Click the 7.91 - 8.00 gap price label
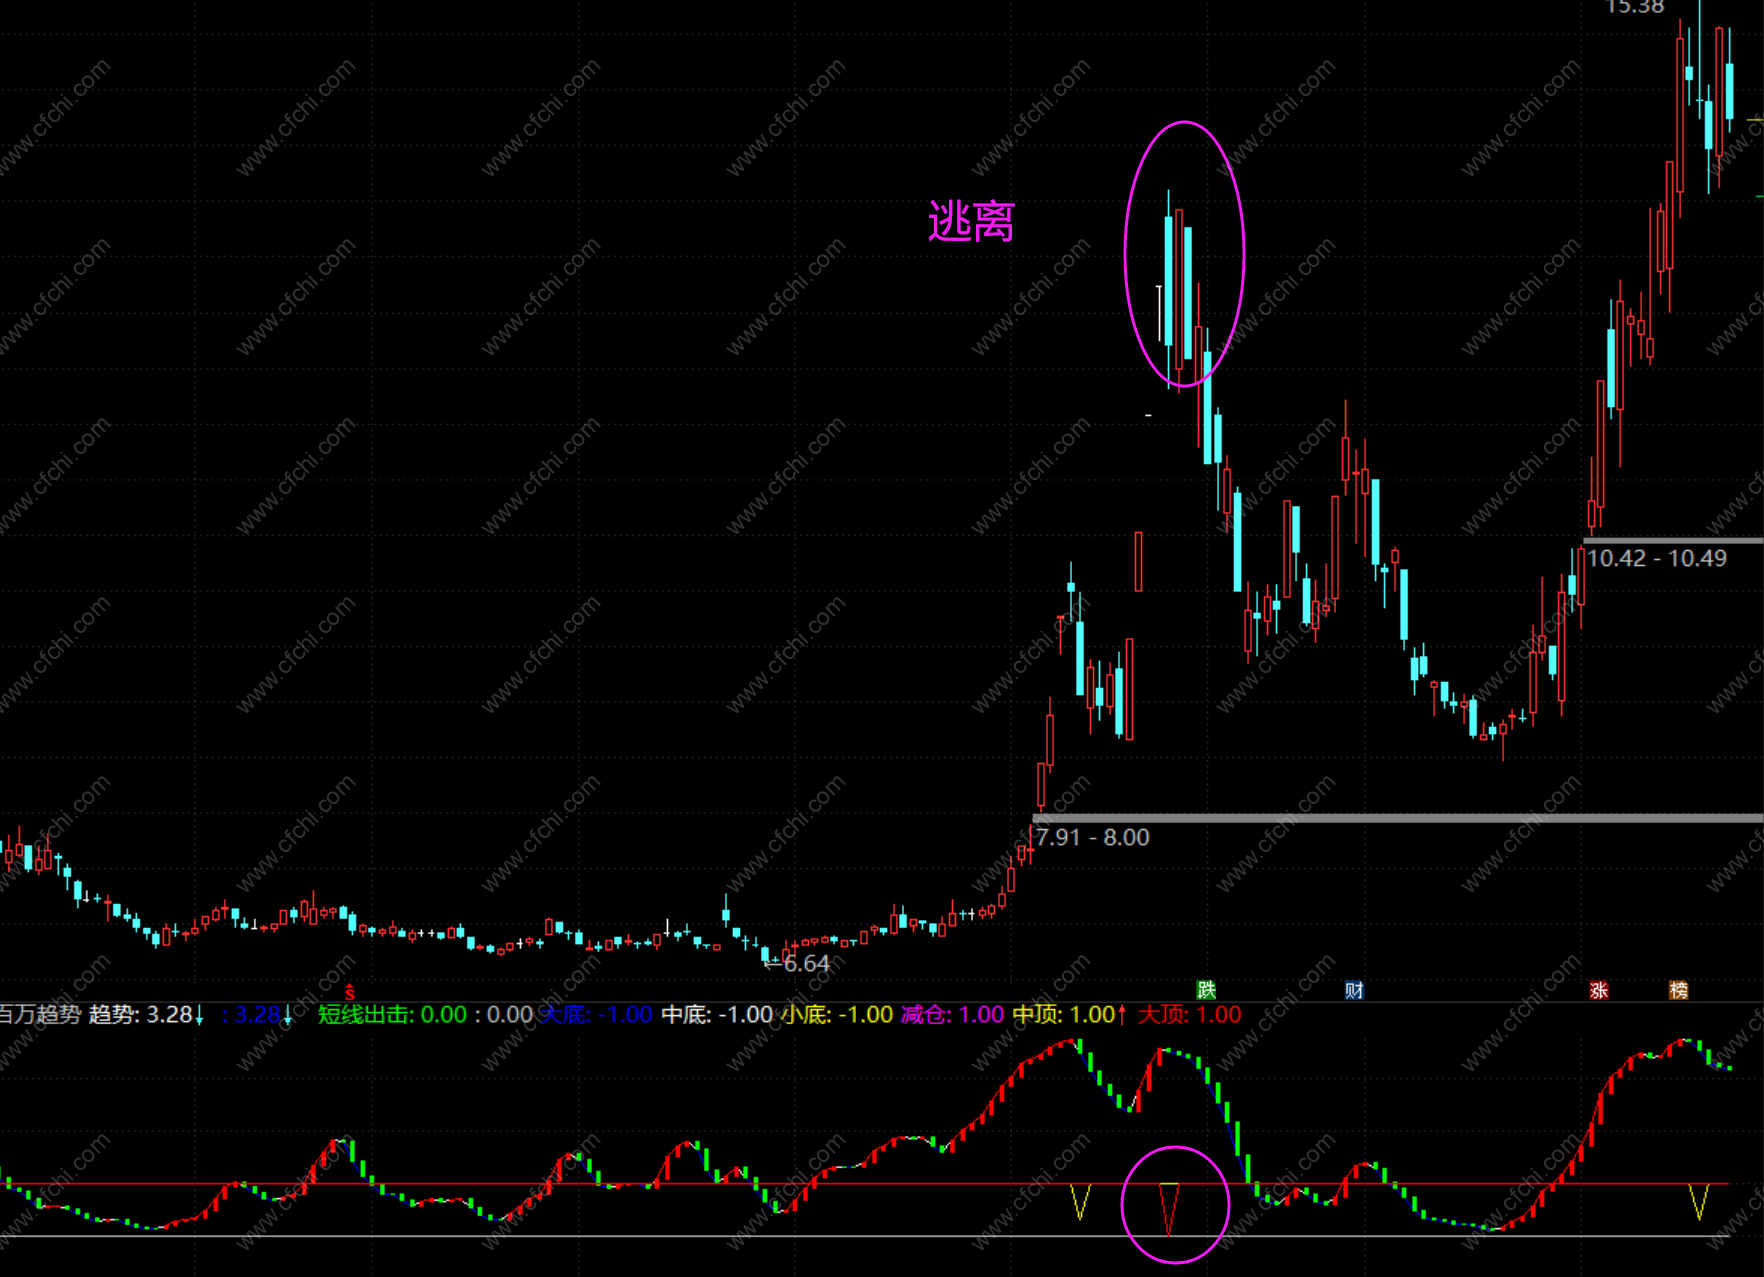Screen dimensions: 1764x1277 [x=1093, y=837]
